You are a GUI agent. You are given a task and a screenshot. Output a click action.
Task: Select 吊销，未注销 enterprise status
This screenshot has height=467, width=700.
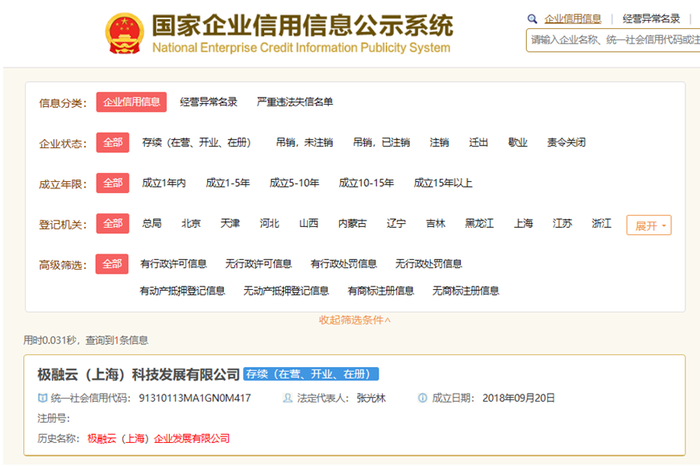point(304,142)
